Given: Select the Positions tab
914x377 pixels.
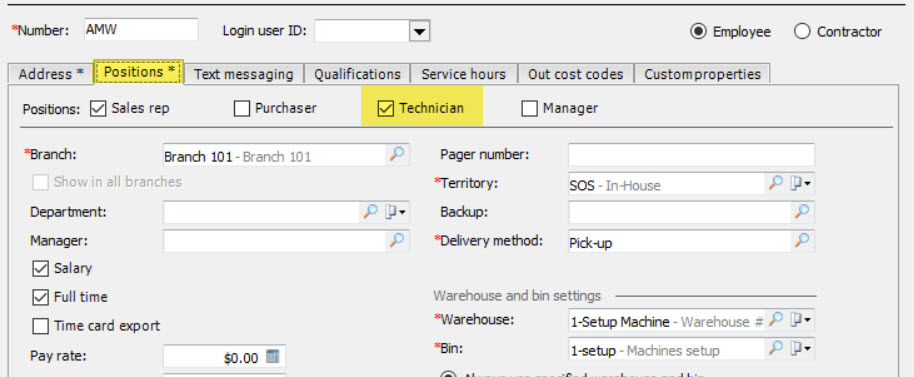Looking at the screenshot, I should coord(139,72).
